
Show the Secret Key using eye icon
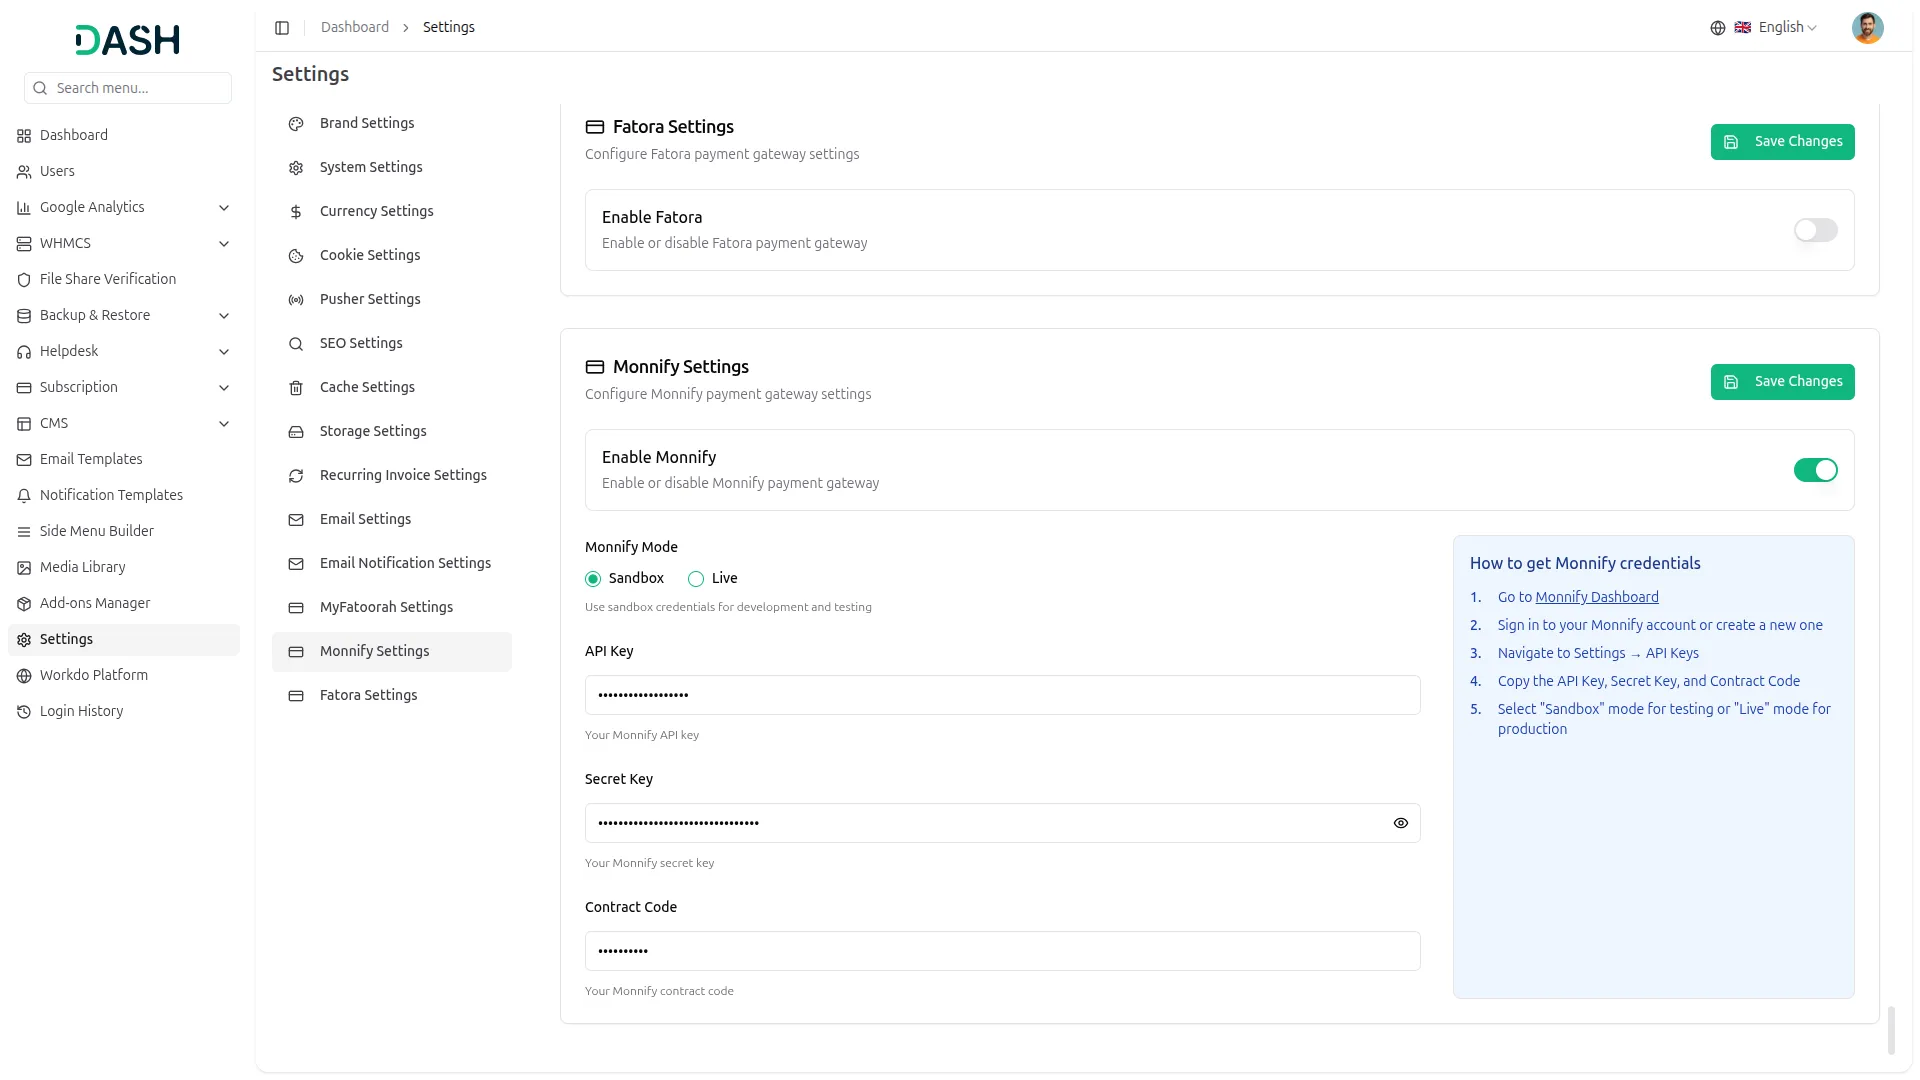(x=1400, y=823)
